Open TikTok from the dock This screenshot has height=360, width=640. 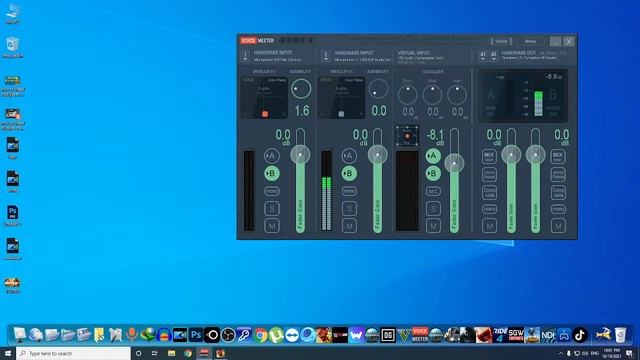pyautogui.click(x=580, y=335)
